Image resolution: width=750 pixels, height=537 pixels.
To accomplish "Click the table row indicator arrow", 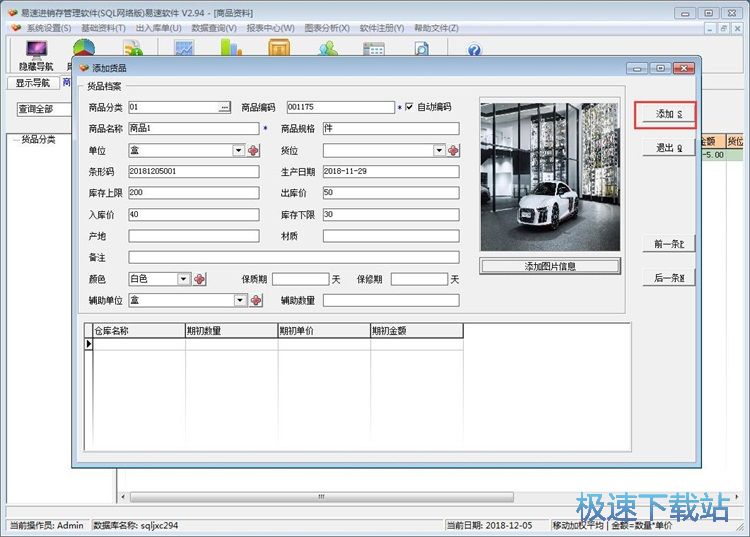I will (88, 344).
